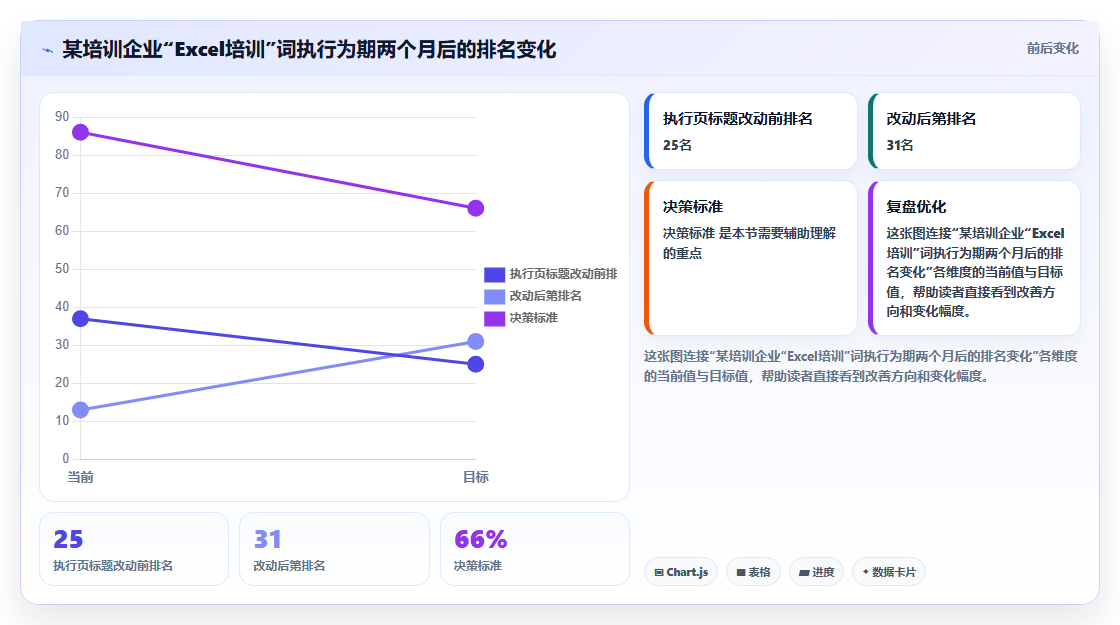Click the Chart.js tag icon

click(659, 573)
